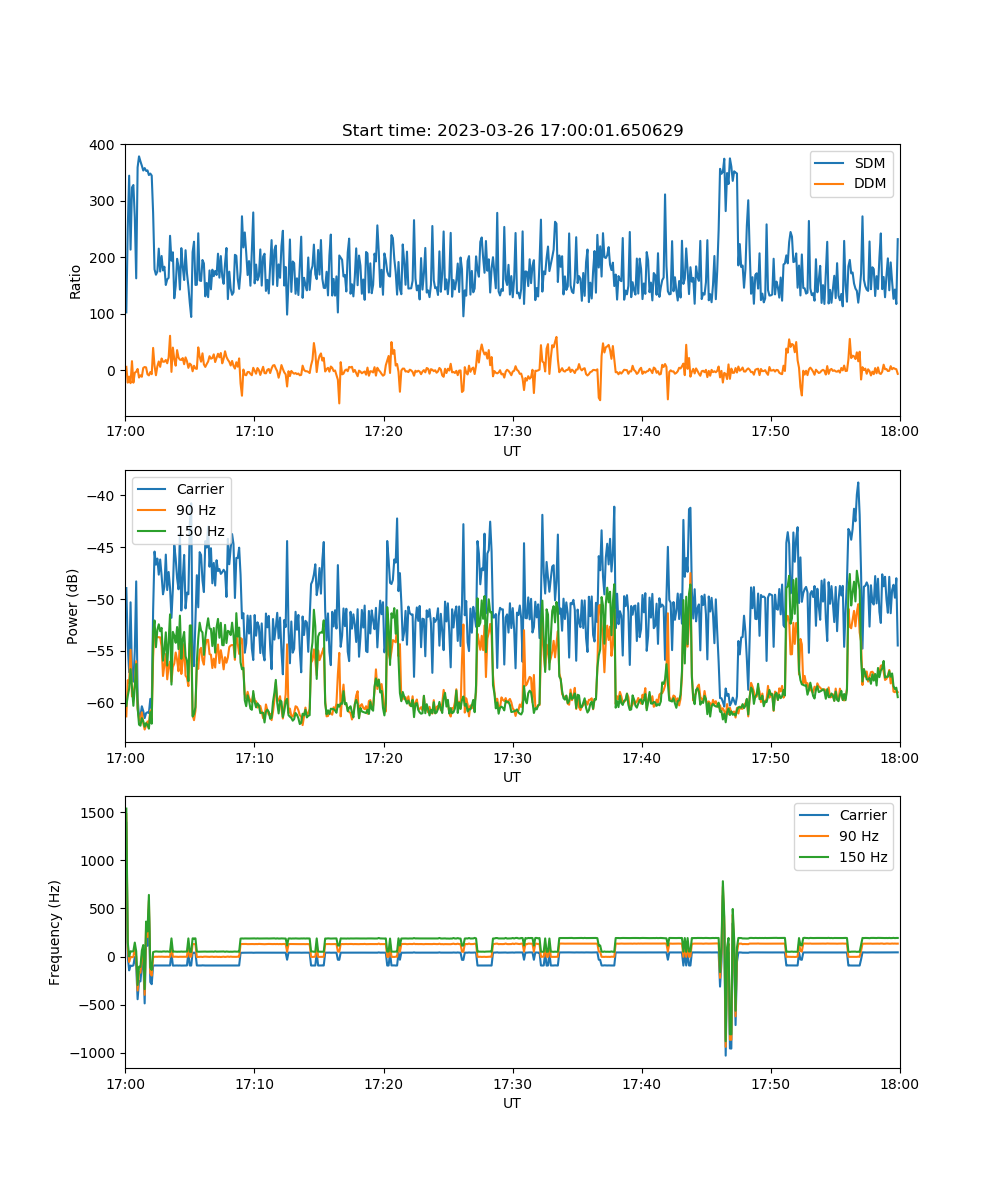Viewport: 1000px width, 1200px height.
Task: Click the "Start time: 2023-03-26 17:00:01.650629" title
Action: click(x=512, y=131)
